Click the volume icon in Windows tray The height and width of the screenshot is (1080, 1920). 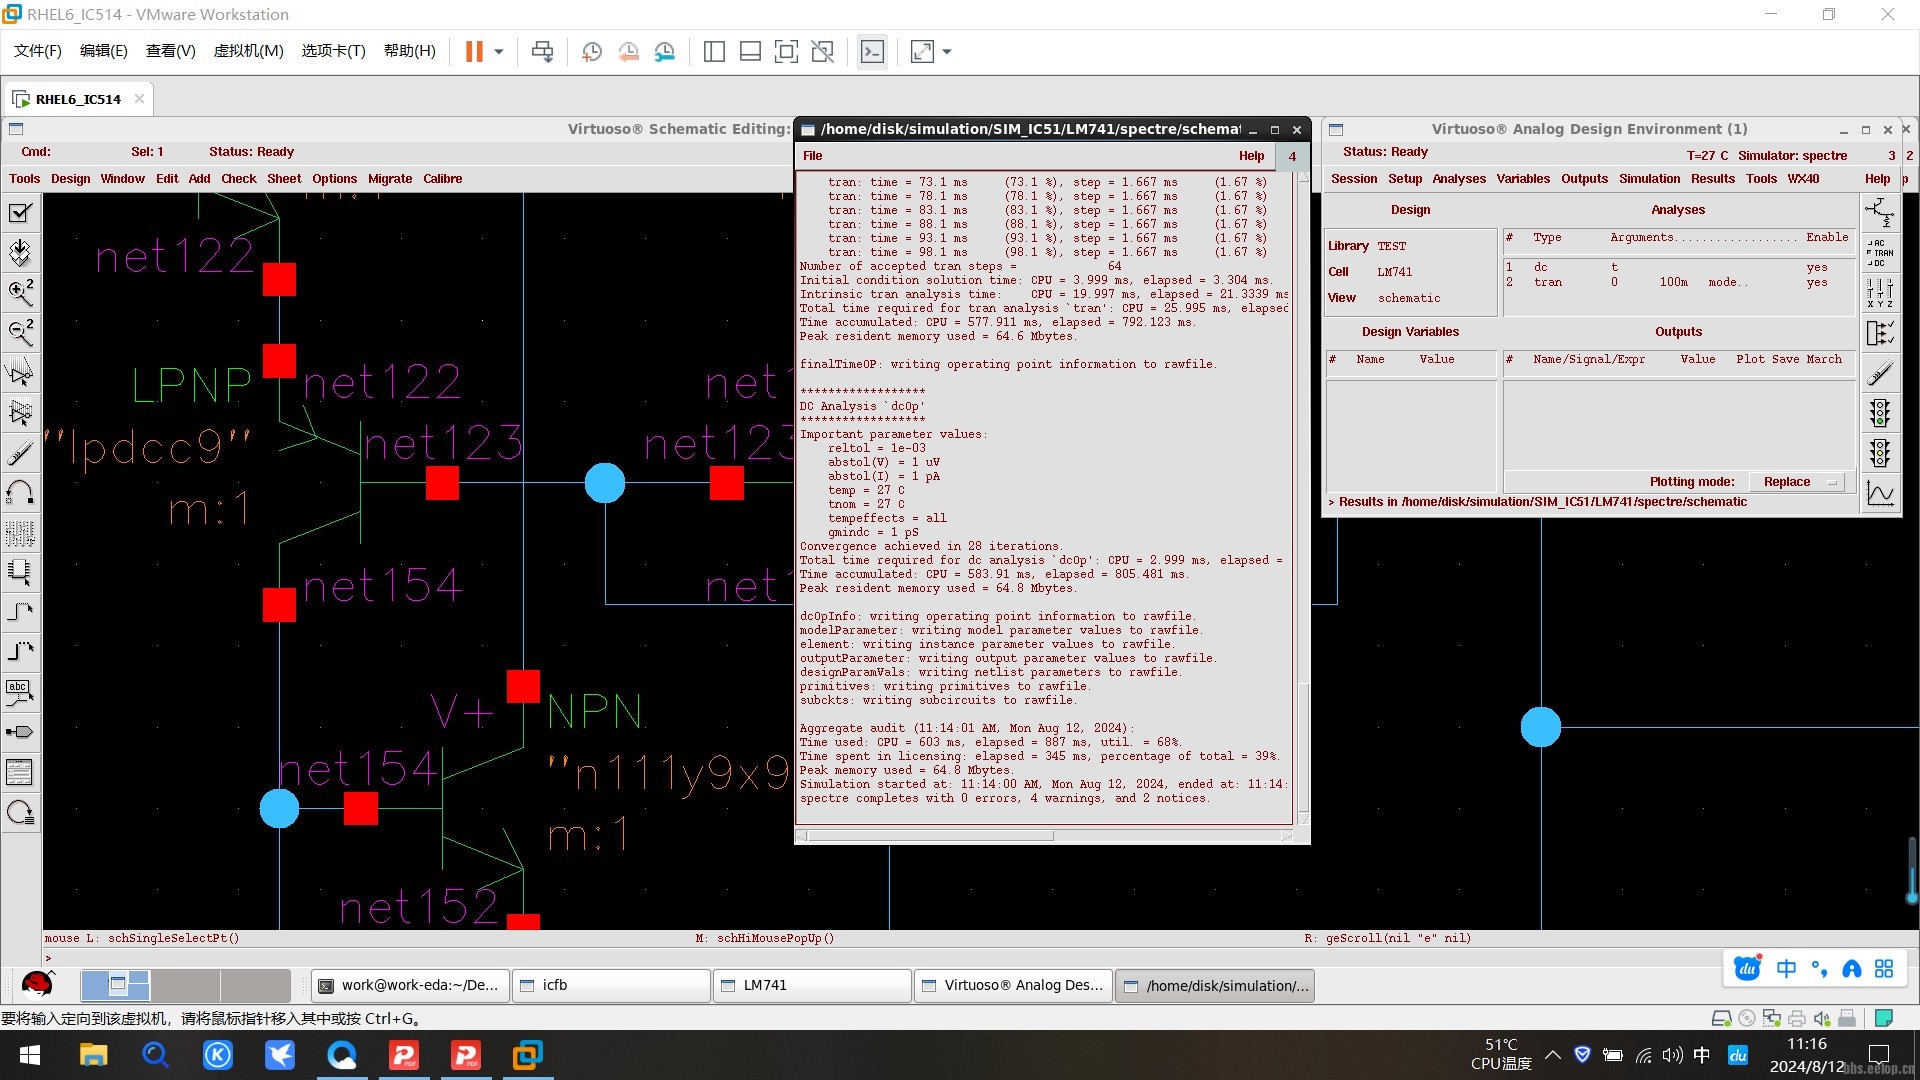coord(1672,1055)
